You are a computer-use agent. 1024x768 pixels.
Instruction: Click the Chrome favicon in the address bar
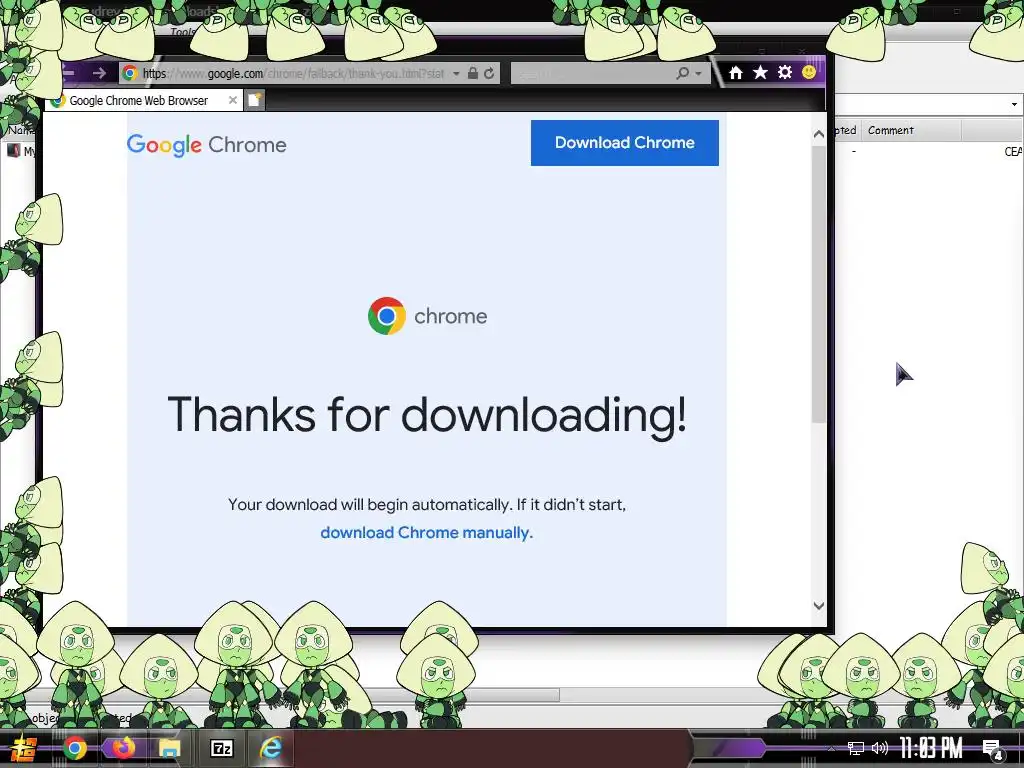(x=130, y=73)
